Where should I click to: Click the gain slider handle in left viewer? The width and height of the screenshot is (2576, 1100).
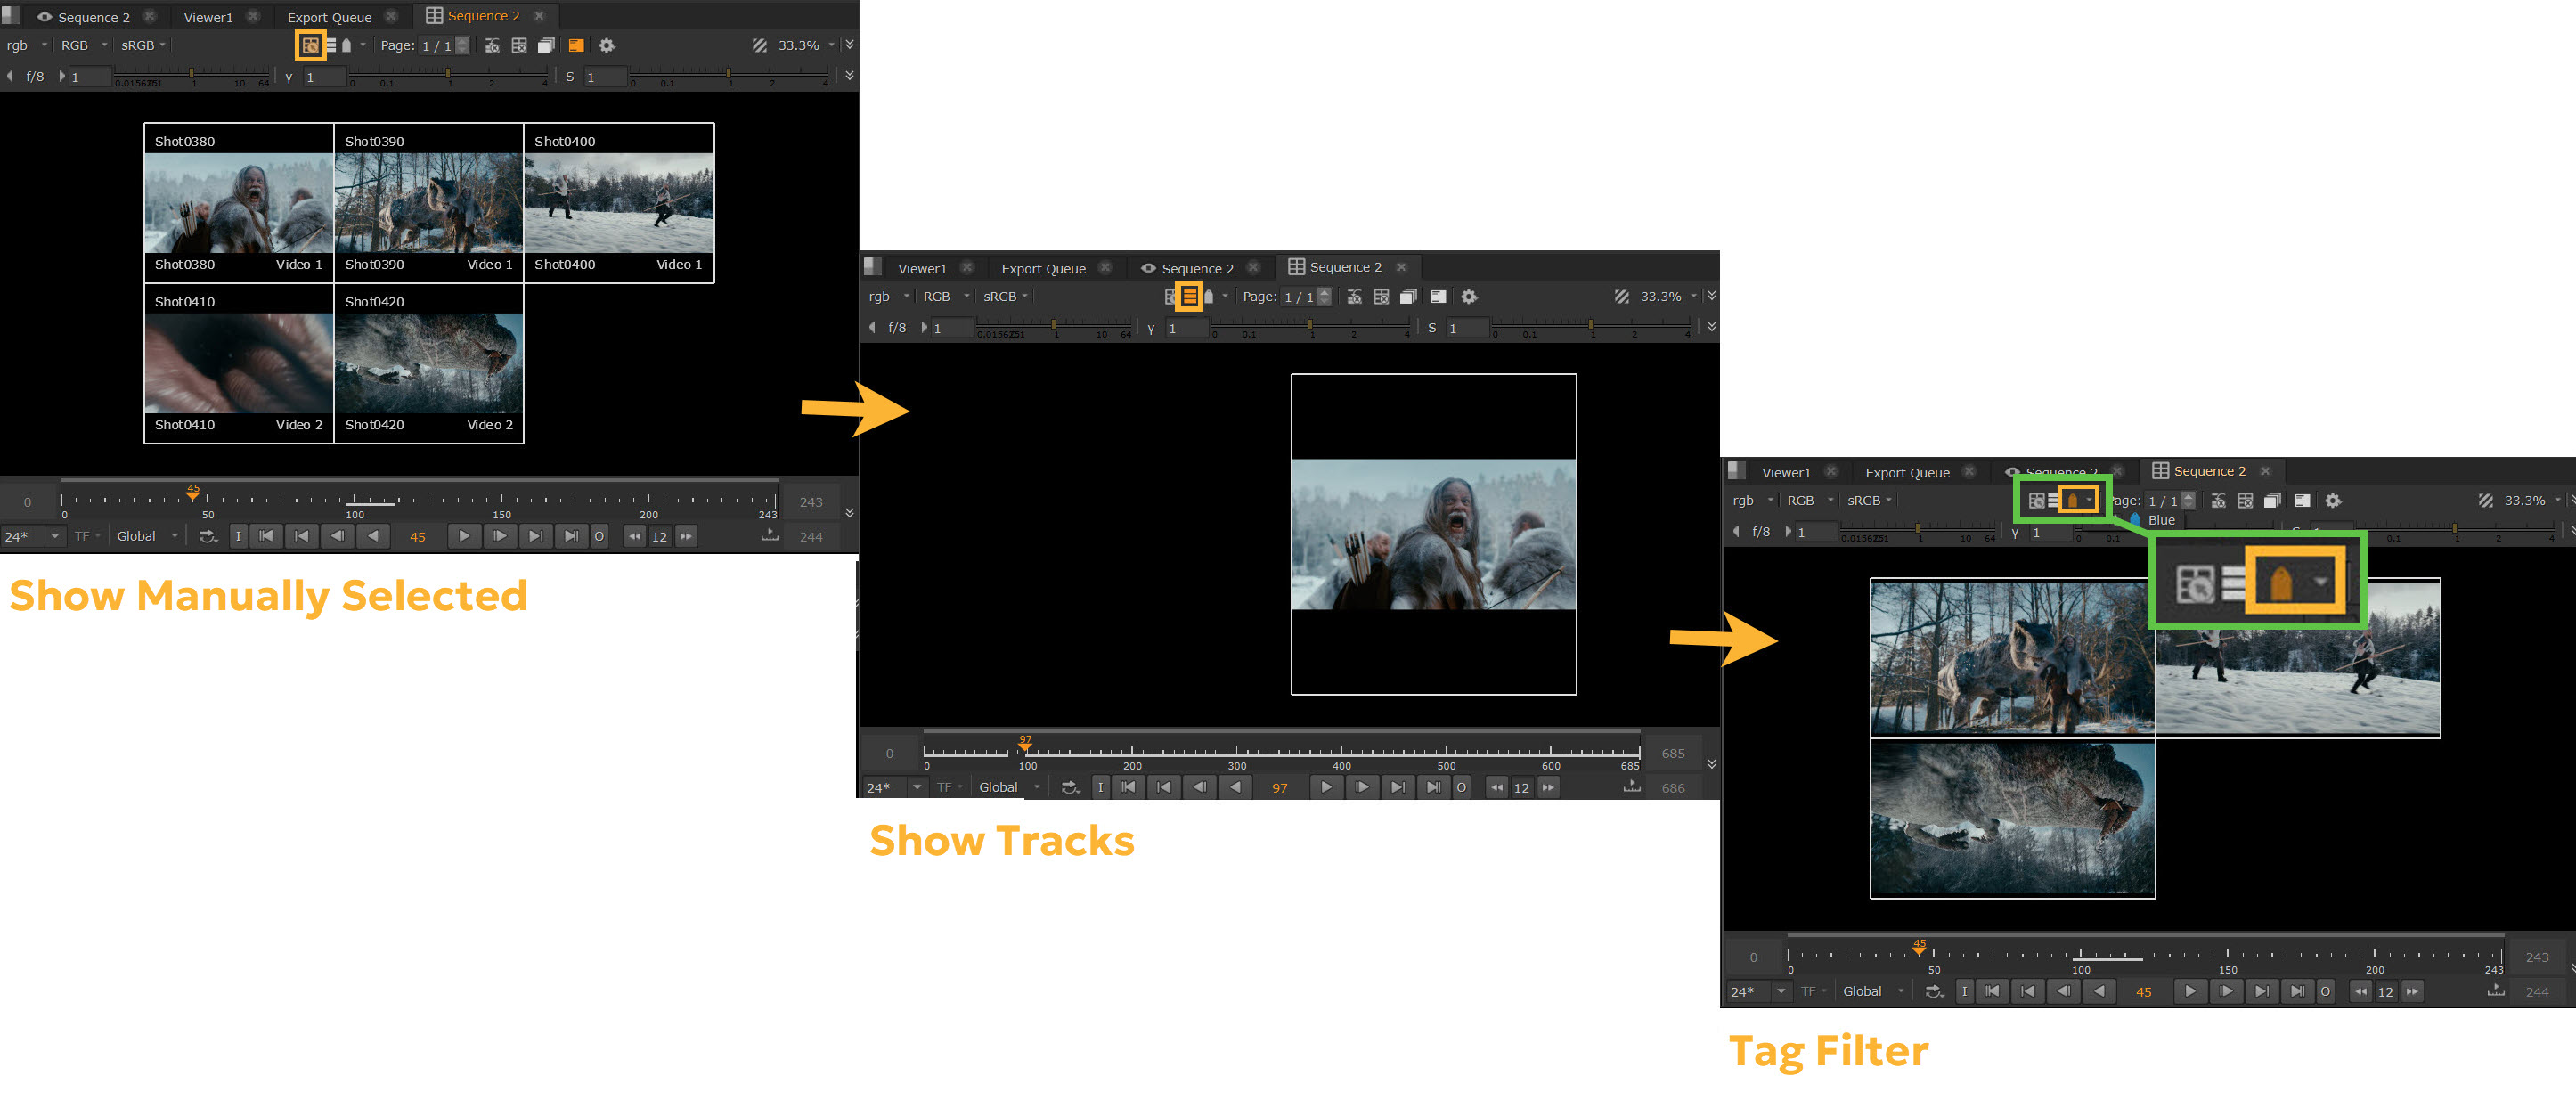(192, 75)
